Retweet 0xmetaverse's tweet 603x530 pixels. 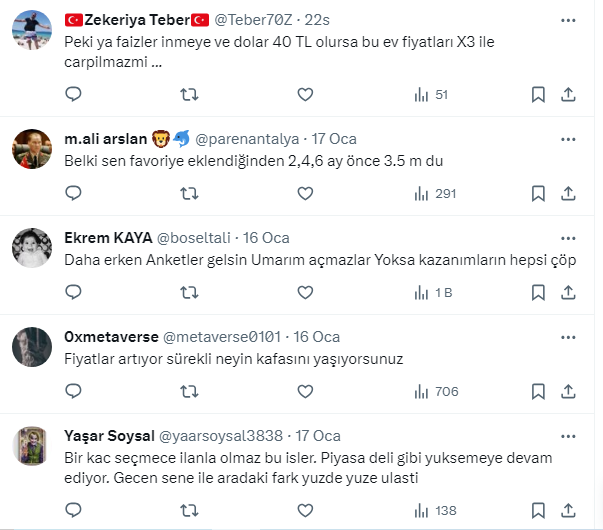[x=188, y=392]
